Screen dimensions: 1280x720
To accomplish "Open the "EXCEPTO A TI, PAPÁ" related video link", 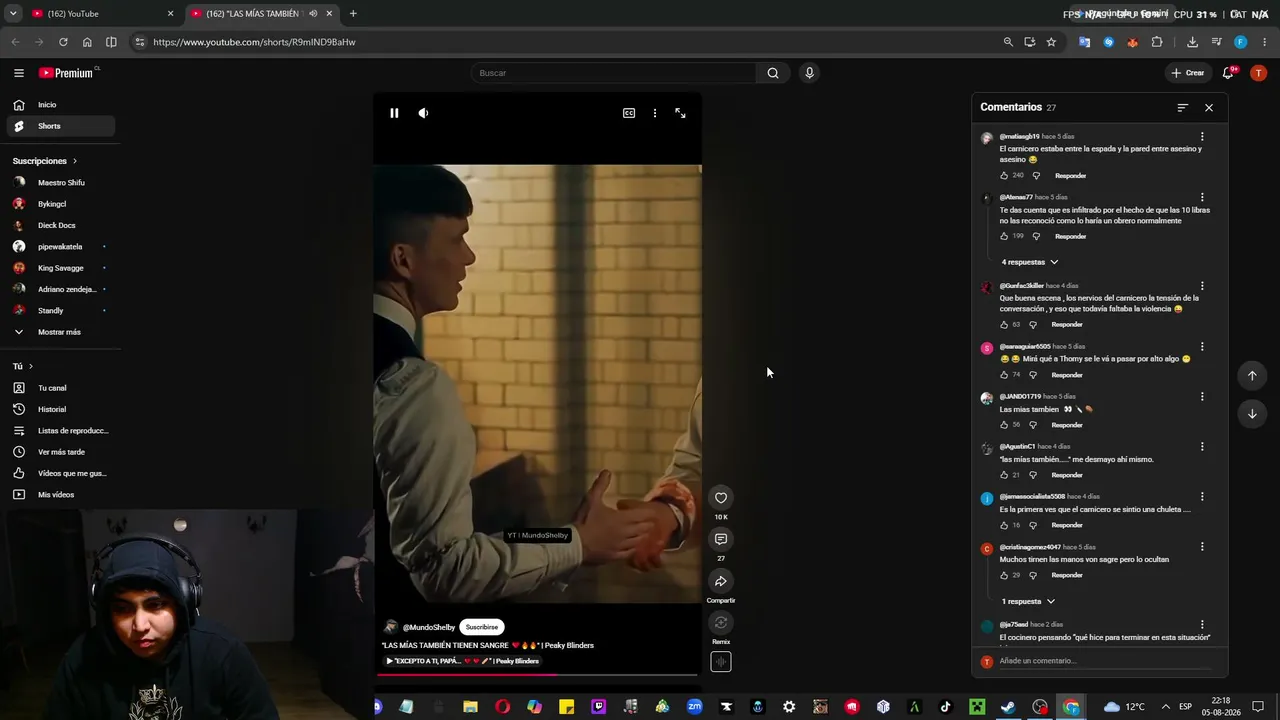I will [x=463, y=661].
